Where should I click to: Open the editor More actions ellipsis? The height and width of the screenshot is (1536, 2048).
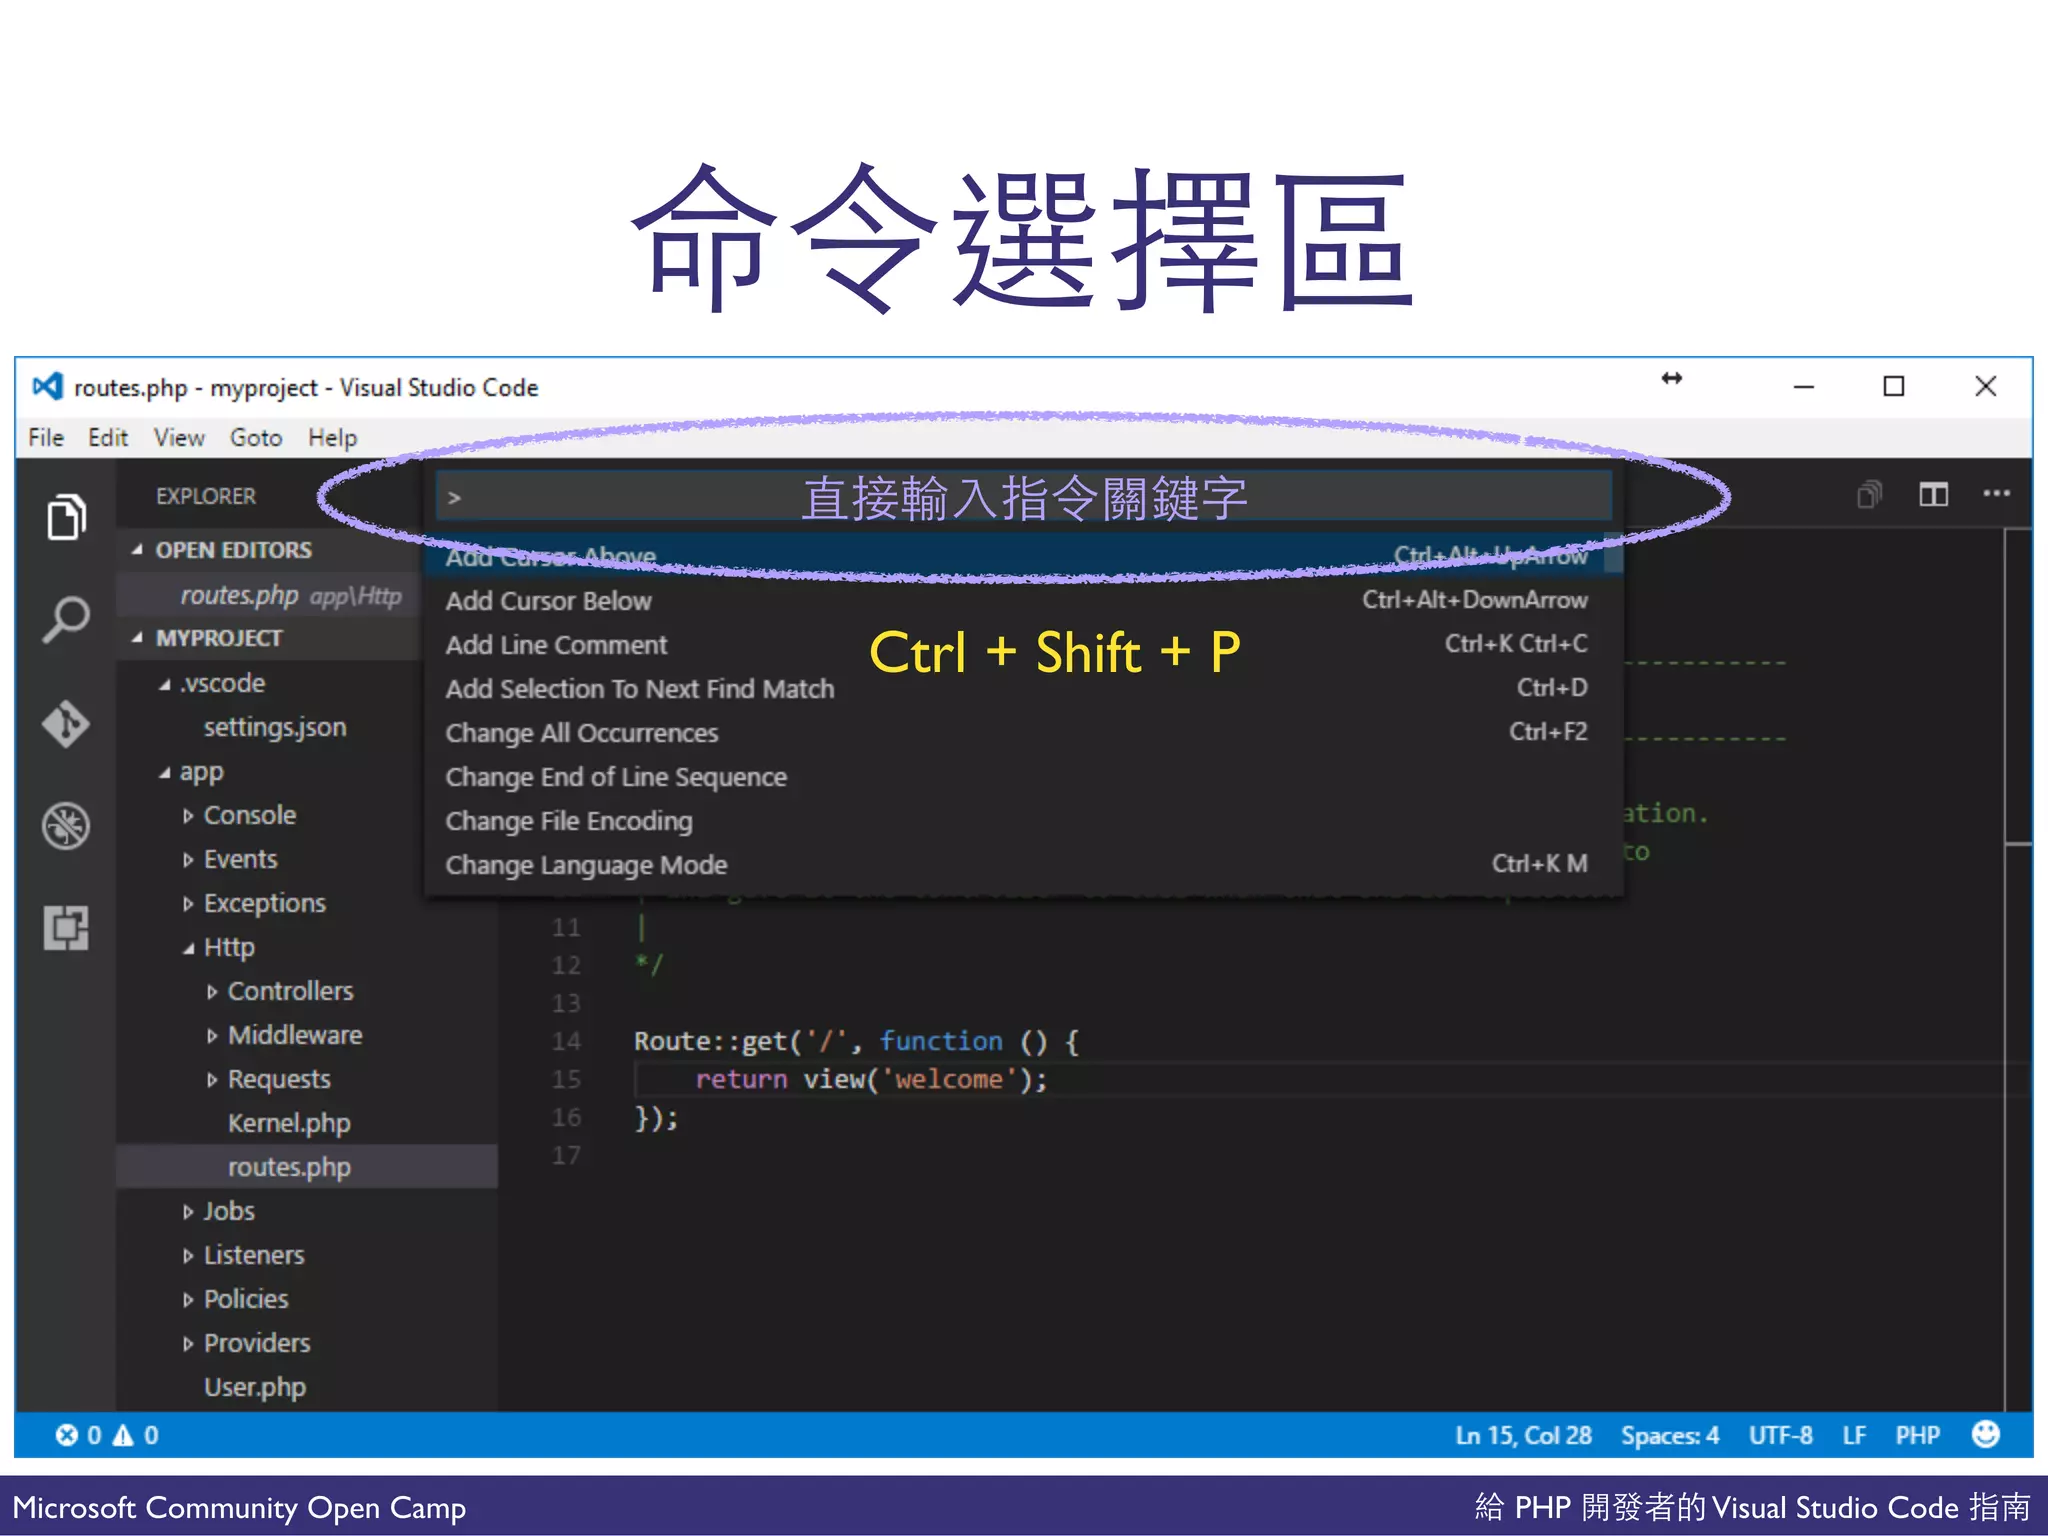click(1996, 493)
